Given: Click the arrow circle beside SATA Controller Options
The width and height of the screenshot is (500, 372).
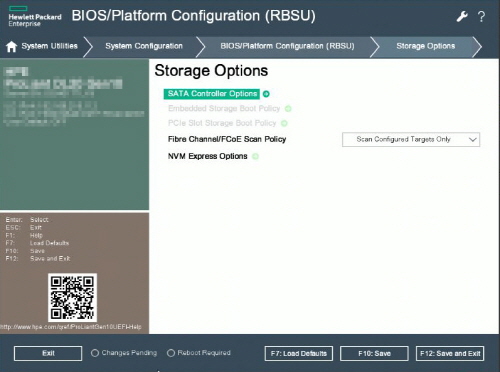Looking at the screenshot, I should [x=266, y=94].
